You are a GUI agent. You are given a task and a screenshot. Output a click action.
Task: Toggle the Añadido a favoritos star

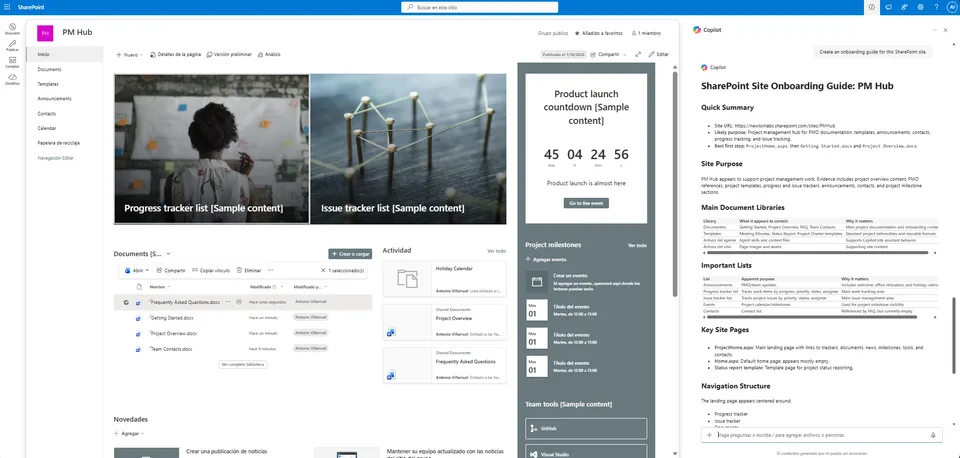pyautogui.click(x=599, y=33)
